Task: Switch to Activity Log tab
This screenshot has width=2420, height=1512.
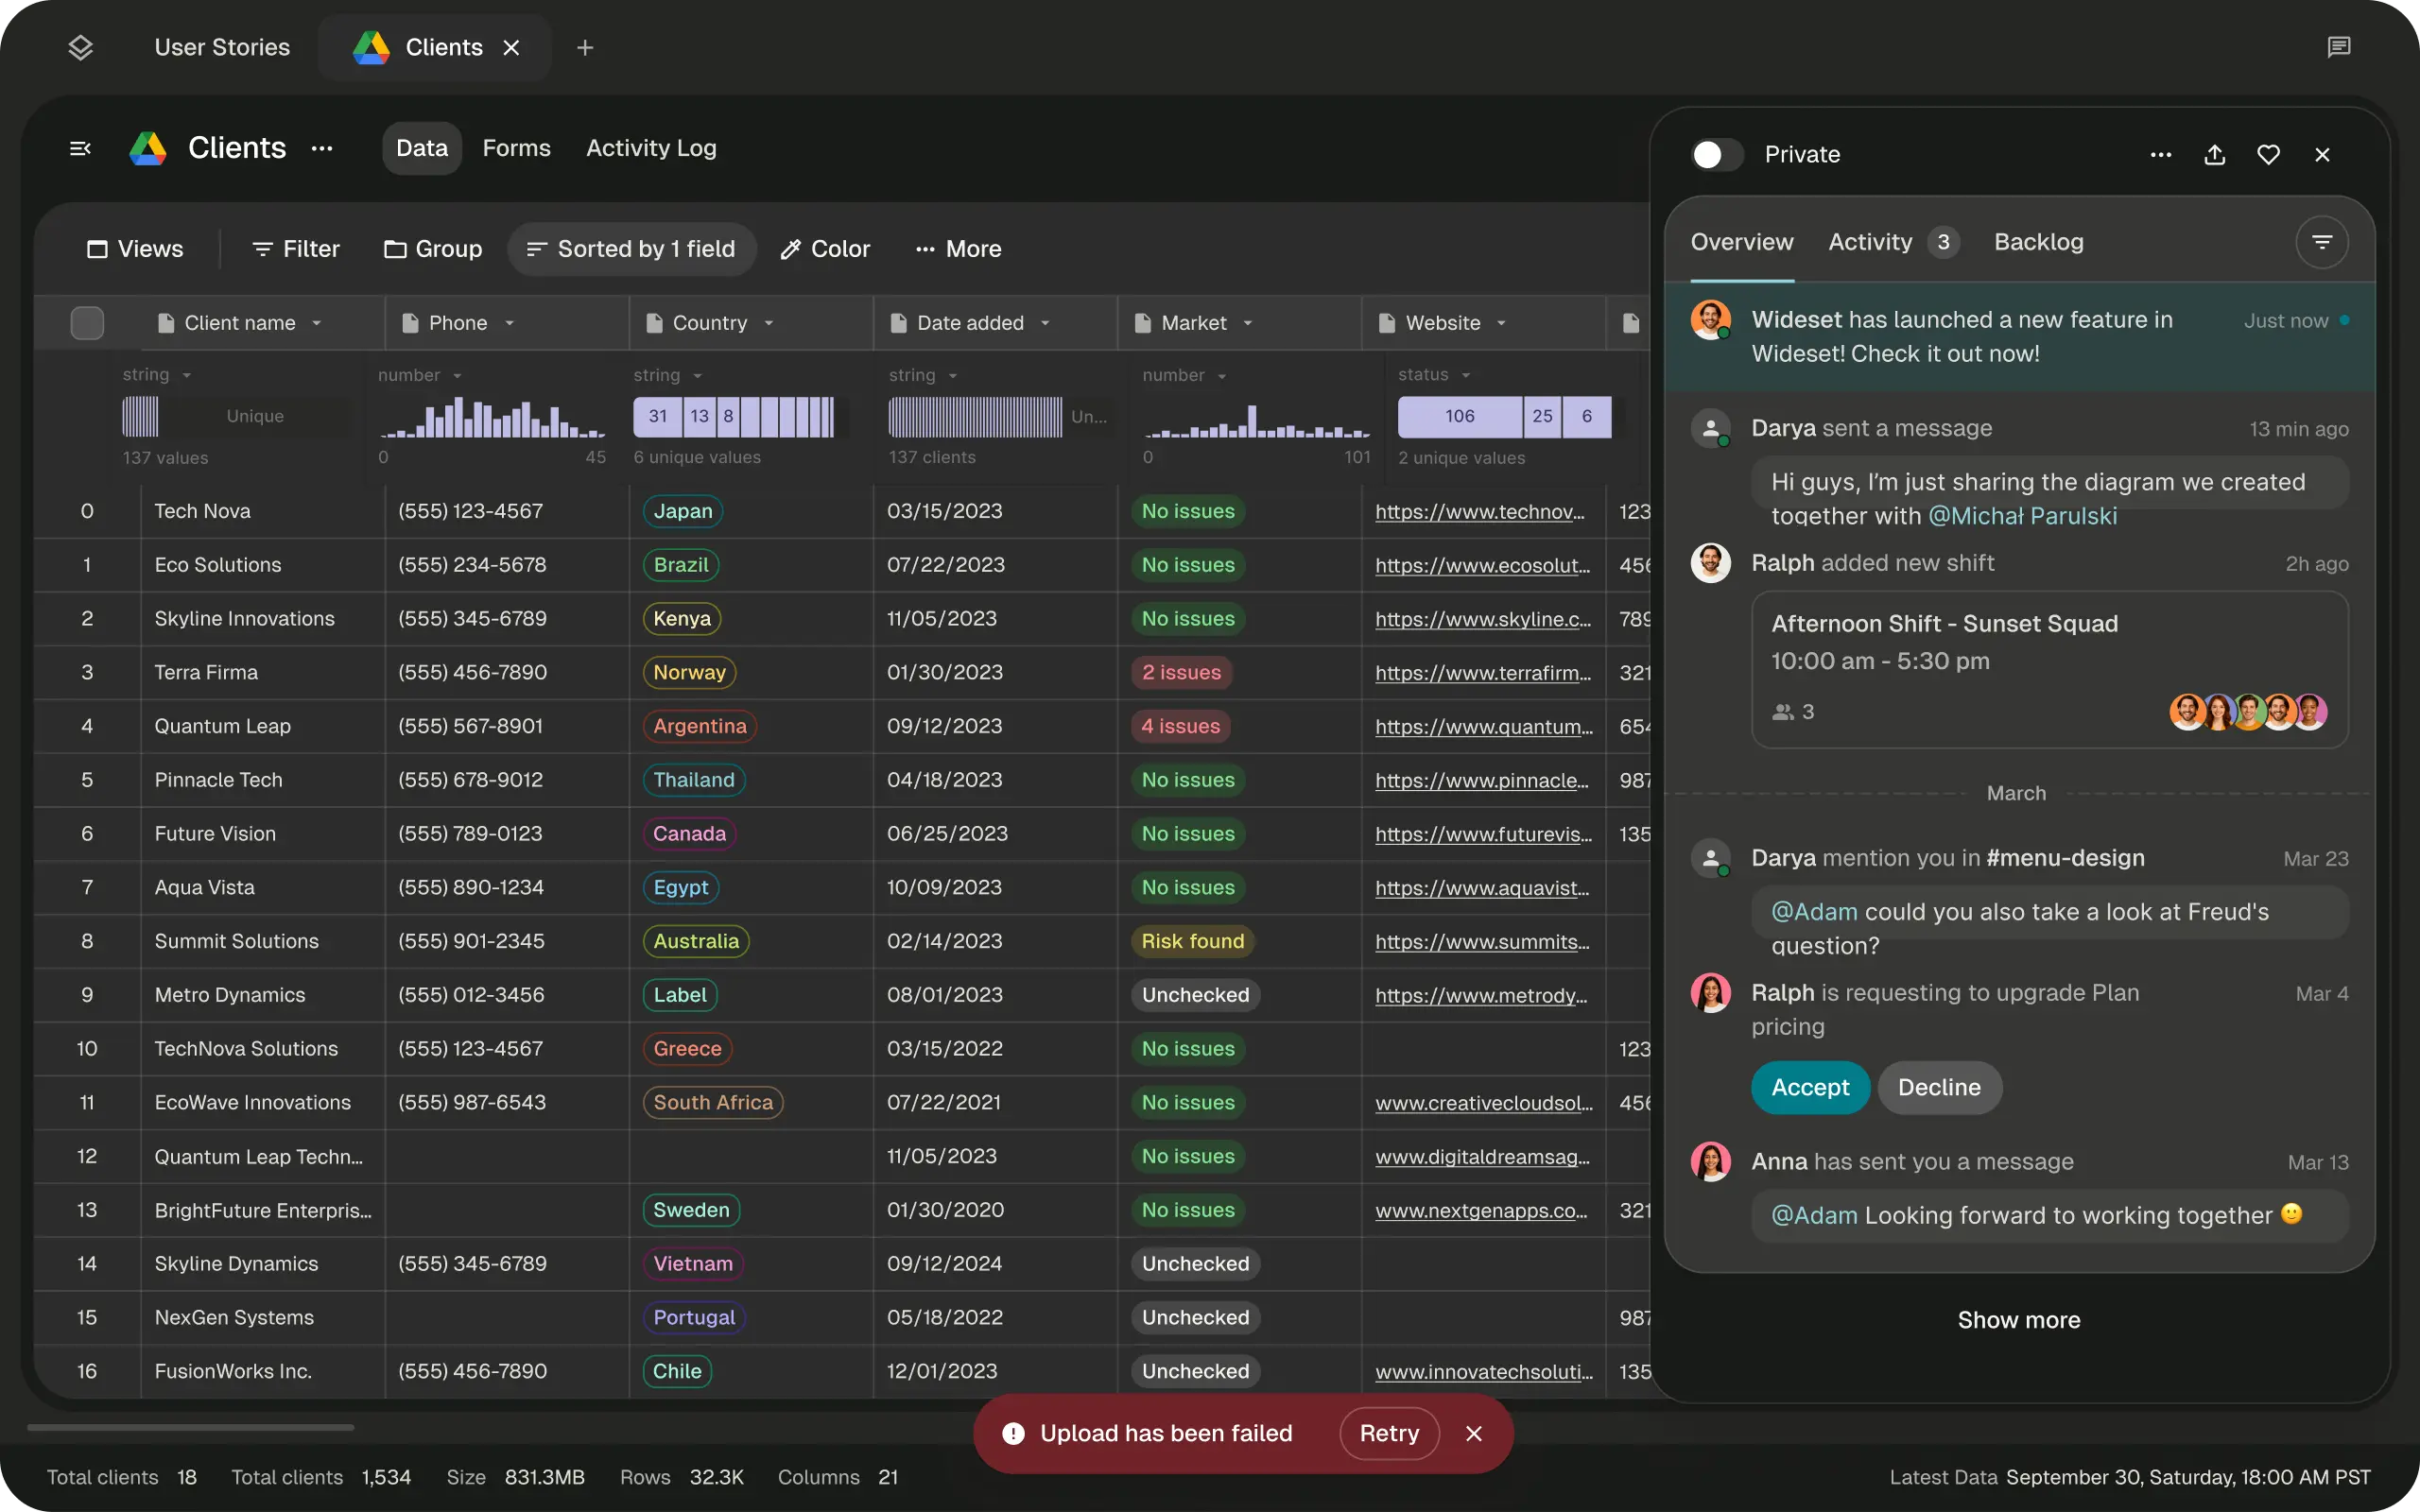Action: [x=651, y=148]
